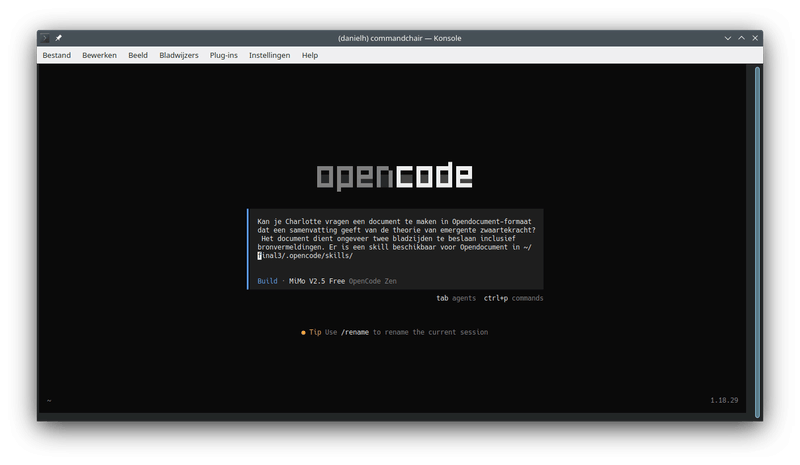
Task: Toggle the pin window icon
Action: 59,38
